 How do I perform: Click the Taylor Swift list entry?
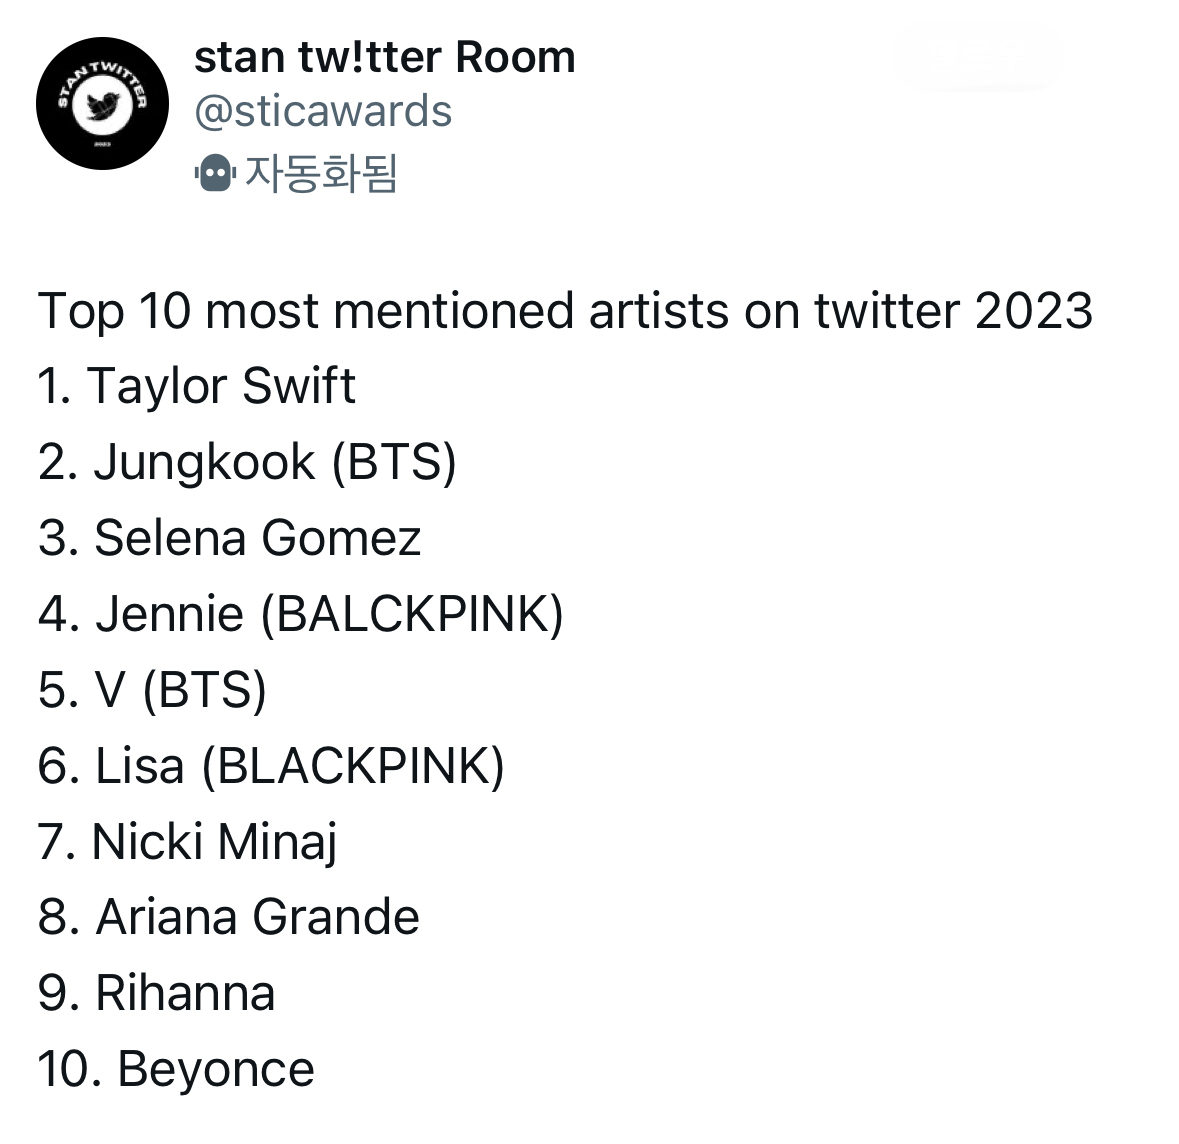(x=220, y=386)
